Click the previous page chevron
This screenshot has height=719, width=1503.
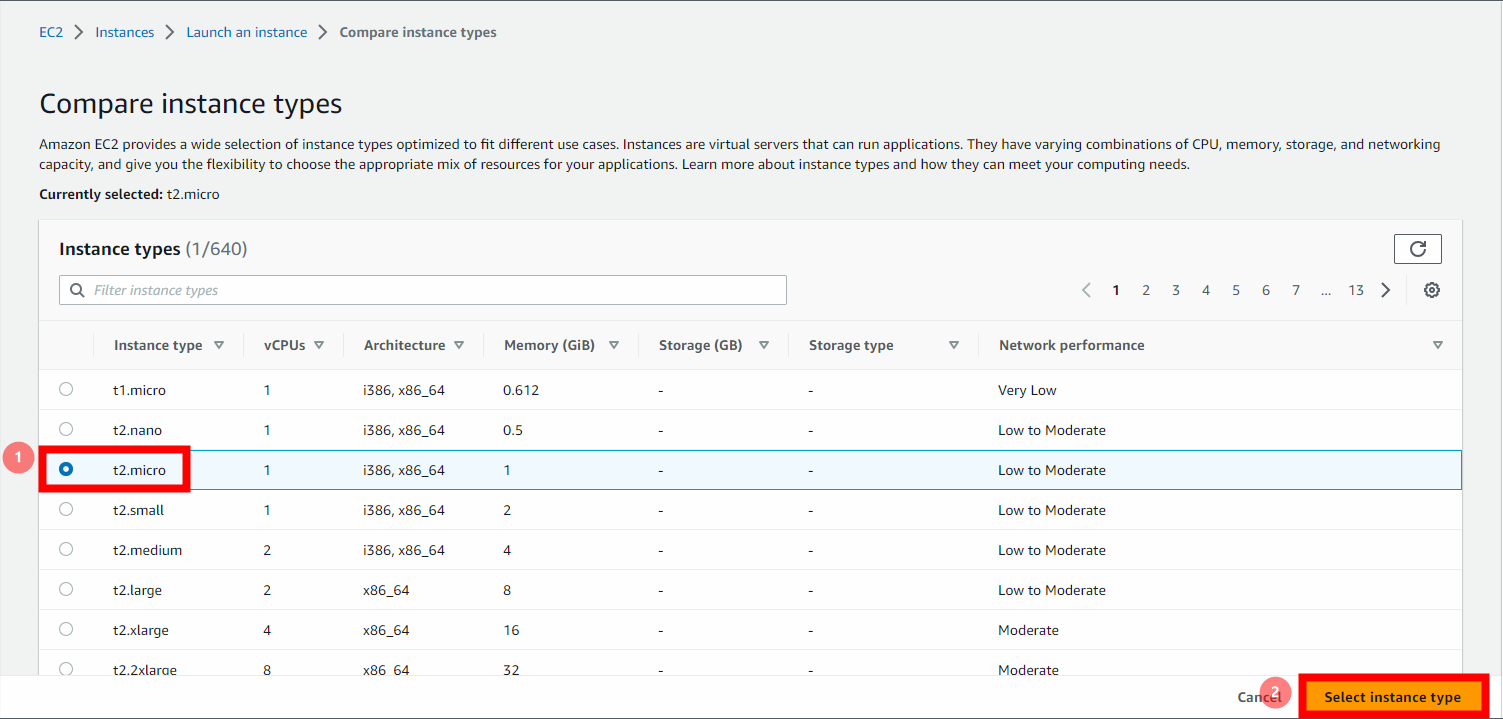tap(1086, 289)
